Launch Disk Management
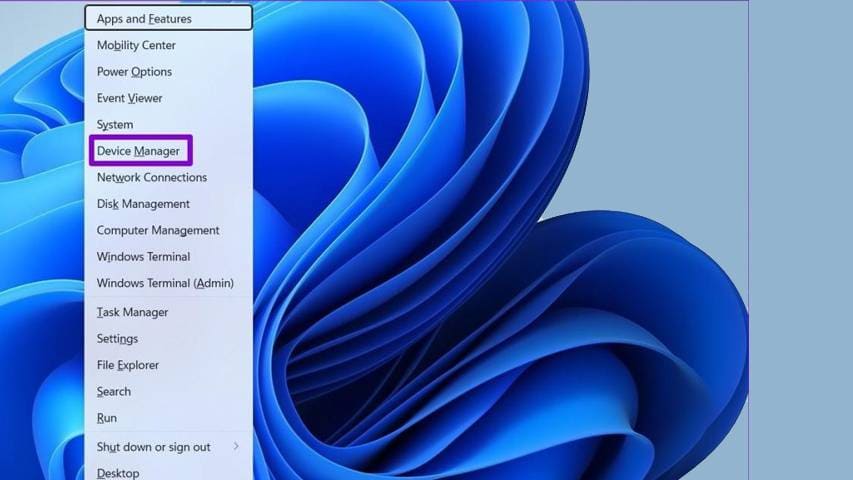 tap(169, 204)
